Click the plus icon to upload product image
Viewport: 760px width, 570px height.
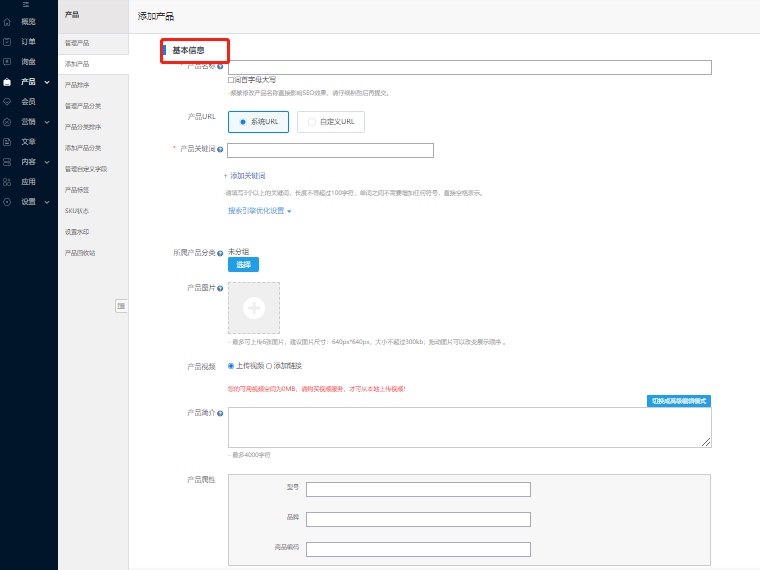point(254,308)
